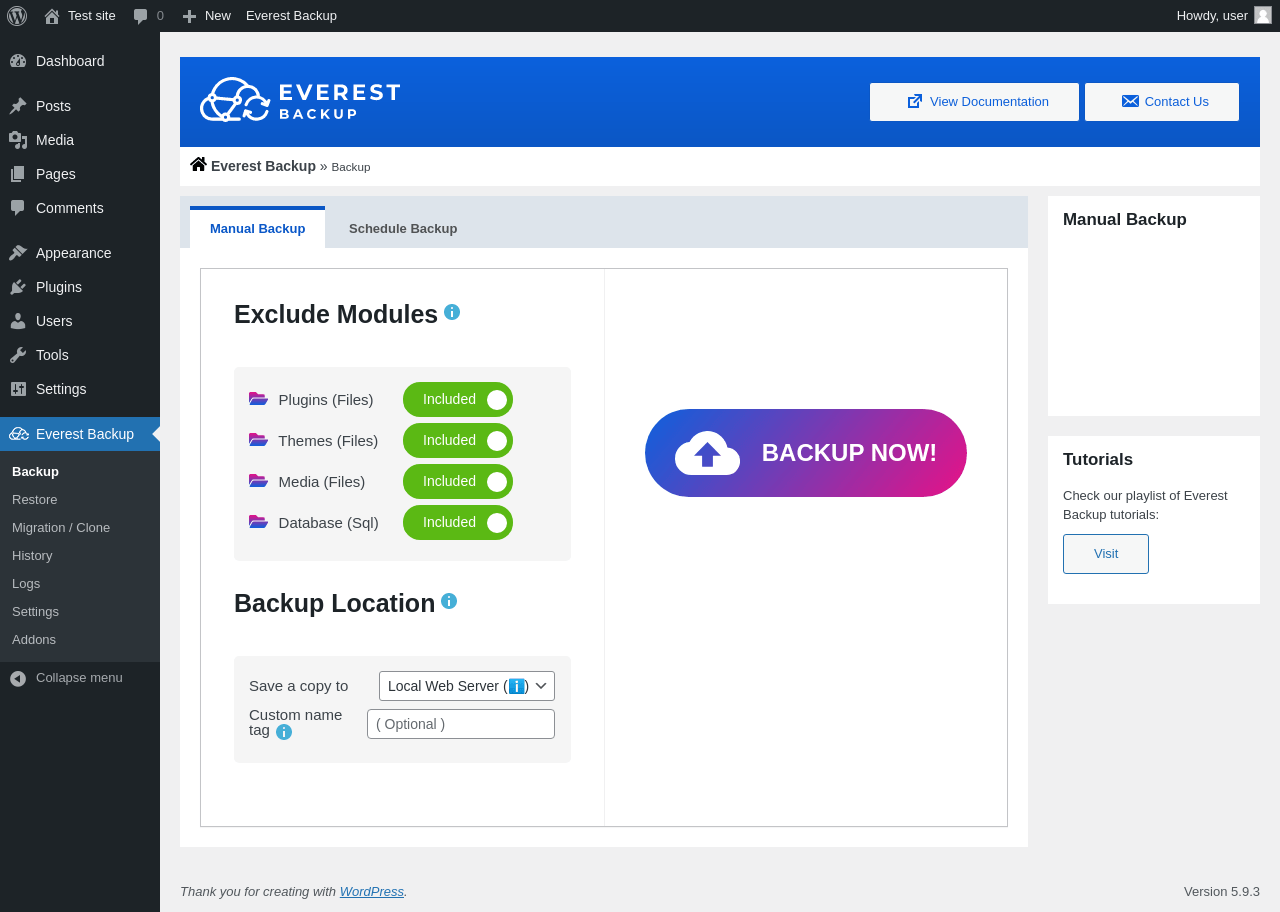The width and height of the screenshot is (1280, 912).
Task: Click the Plugins (Files) folder icon
Action: coord(258,399)
